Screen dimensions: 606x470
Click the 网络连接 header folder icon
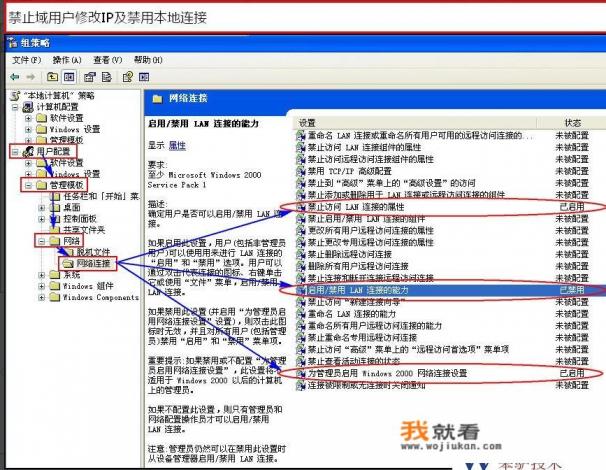pos(157,99)
